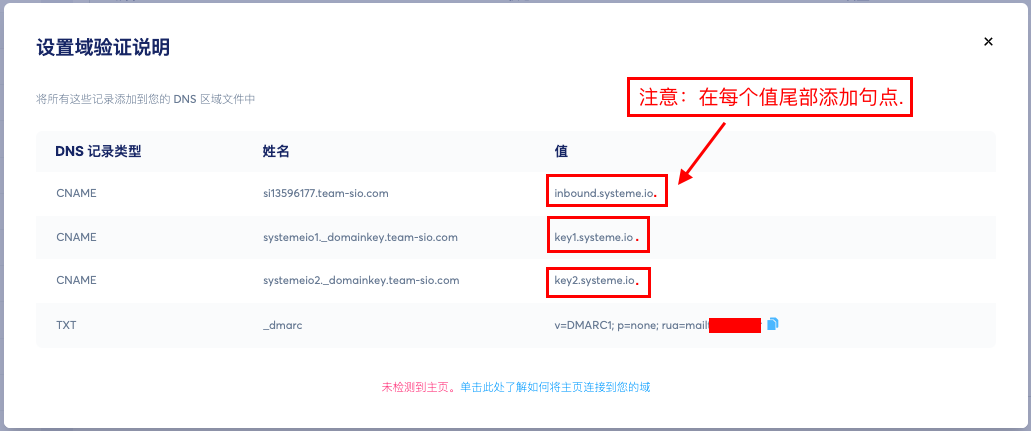Select name si13596177.team-sio.com
This screenshot has width=1031, height=431.
click(x=325, y=195)
